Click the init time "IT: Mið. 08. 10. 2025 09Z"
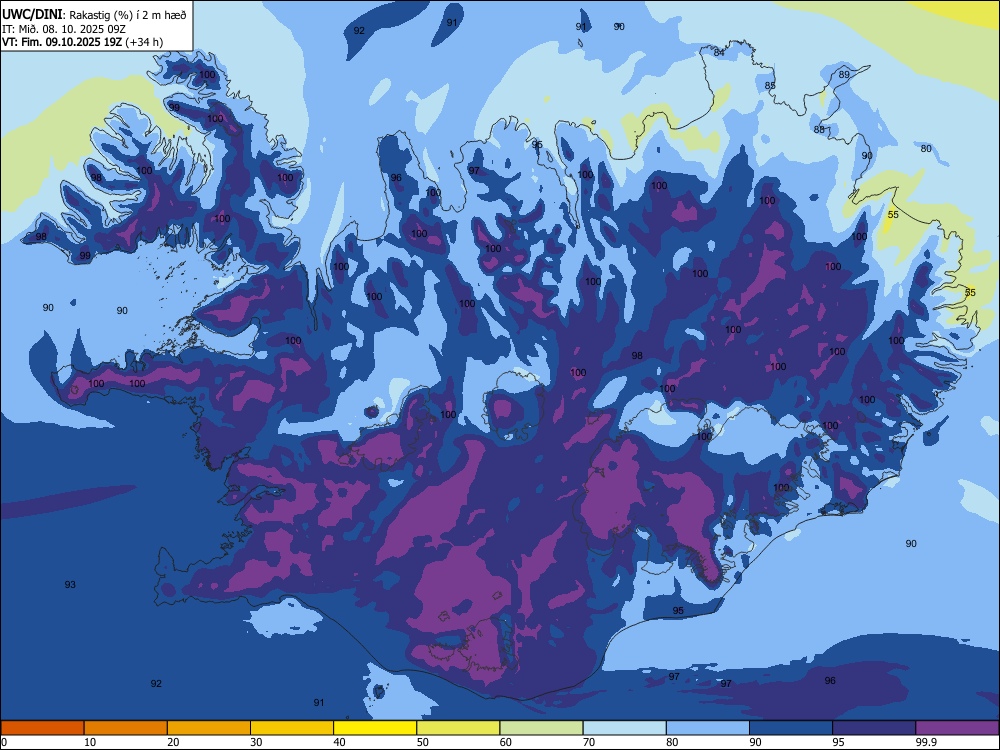 pos(64,29)
